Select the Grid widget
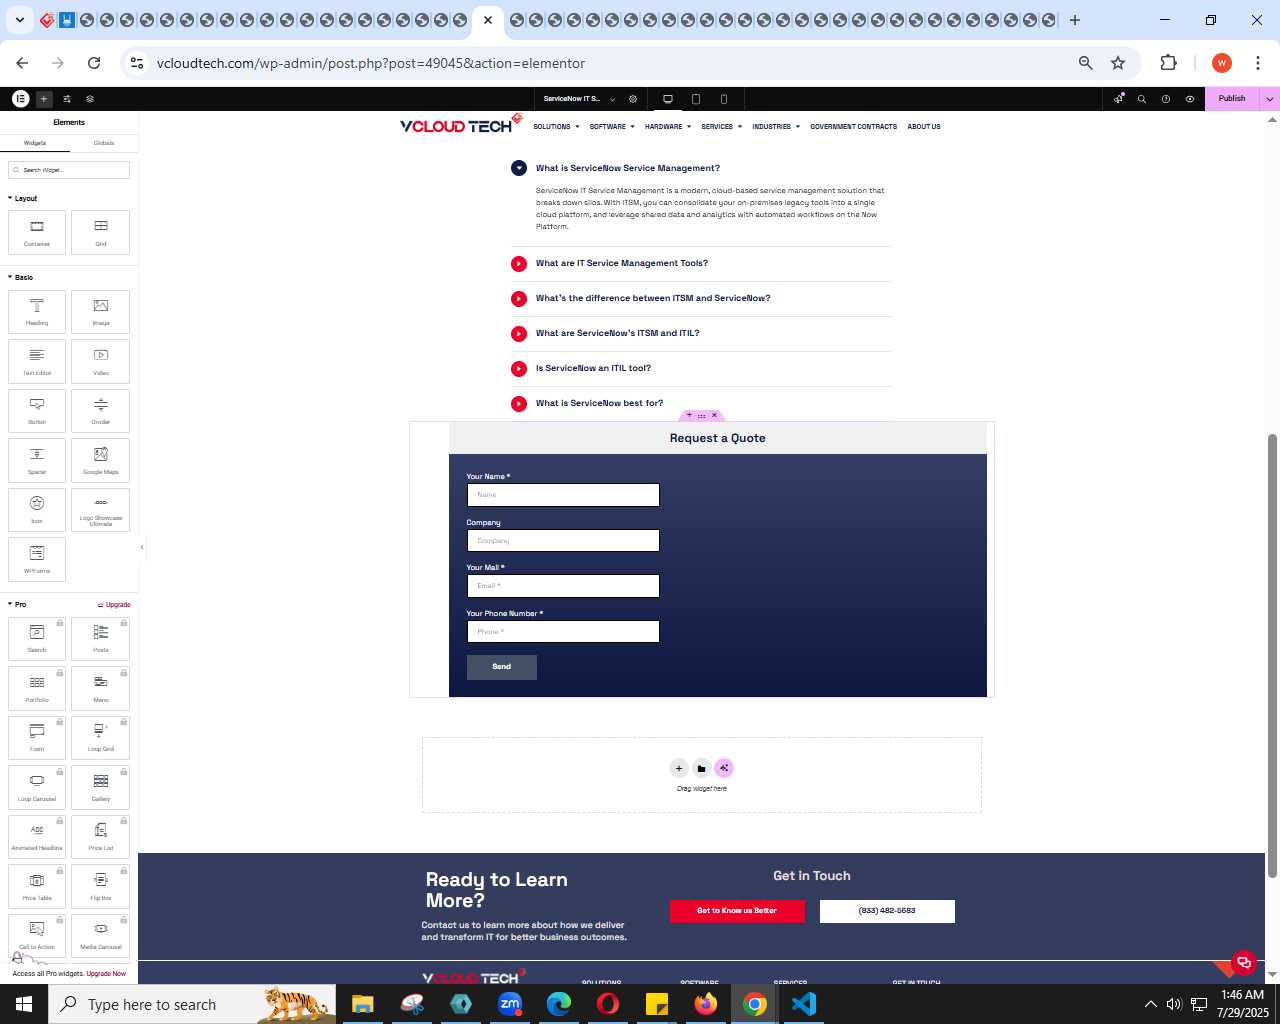The height and width of the screenshot is (1024, 1280). pos(101,232)
